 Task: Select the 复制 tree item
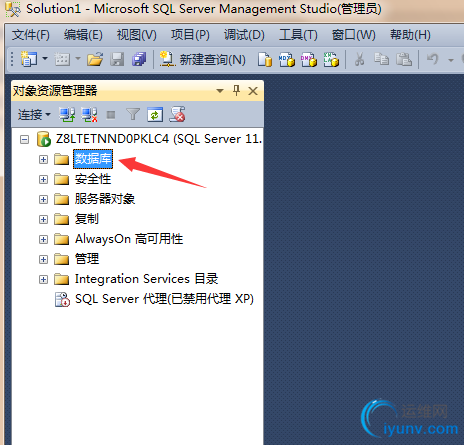pyautogui.click(x=87, y=219)
